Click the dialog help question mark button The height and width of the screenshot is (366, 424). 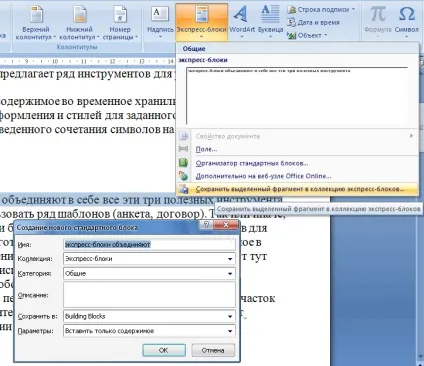pyautogui.click(x=206, y=225)
